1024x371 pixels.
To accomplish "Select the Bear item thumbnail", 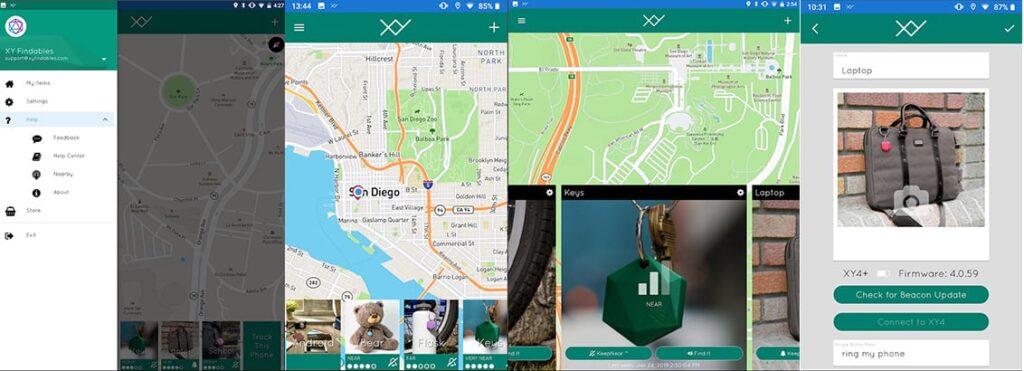I will tap(372, 327).
